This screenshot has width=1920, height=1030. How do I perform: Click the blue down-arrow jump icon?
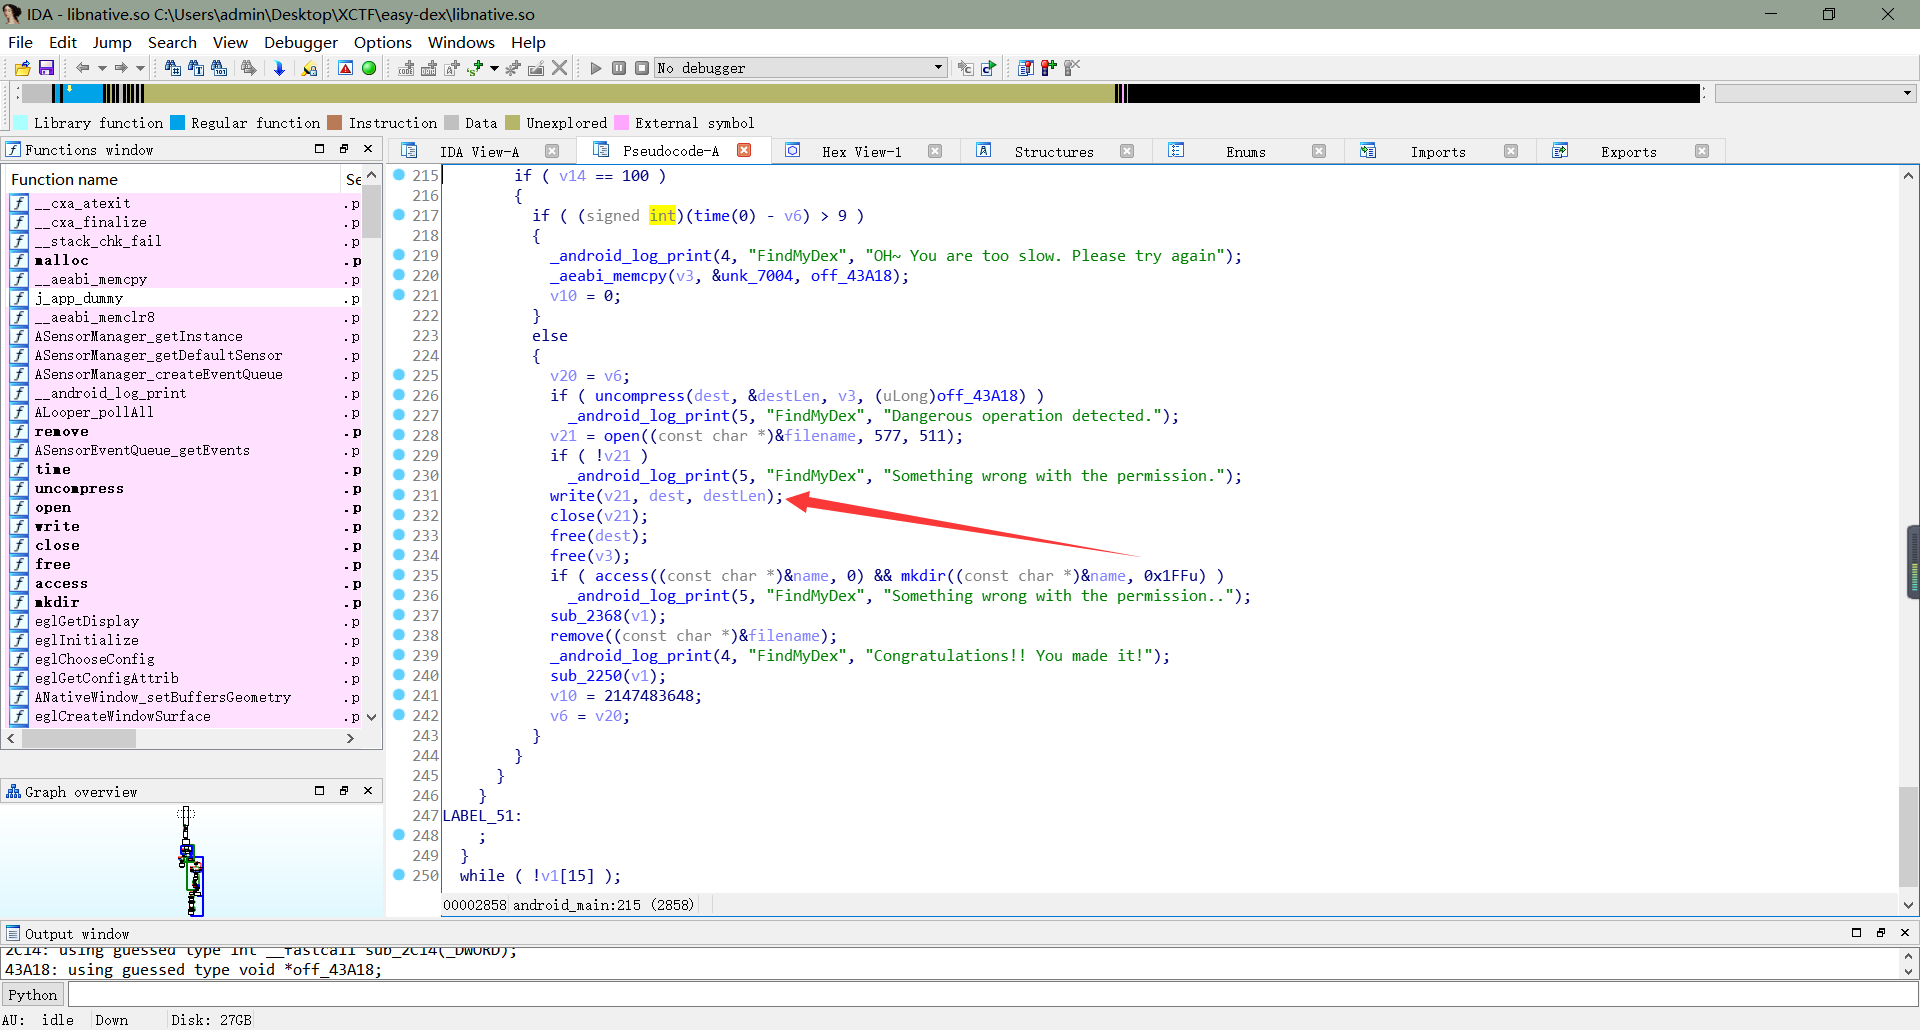click(279, 68)
